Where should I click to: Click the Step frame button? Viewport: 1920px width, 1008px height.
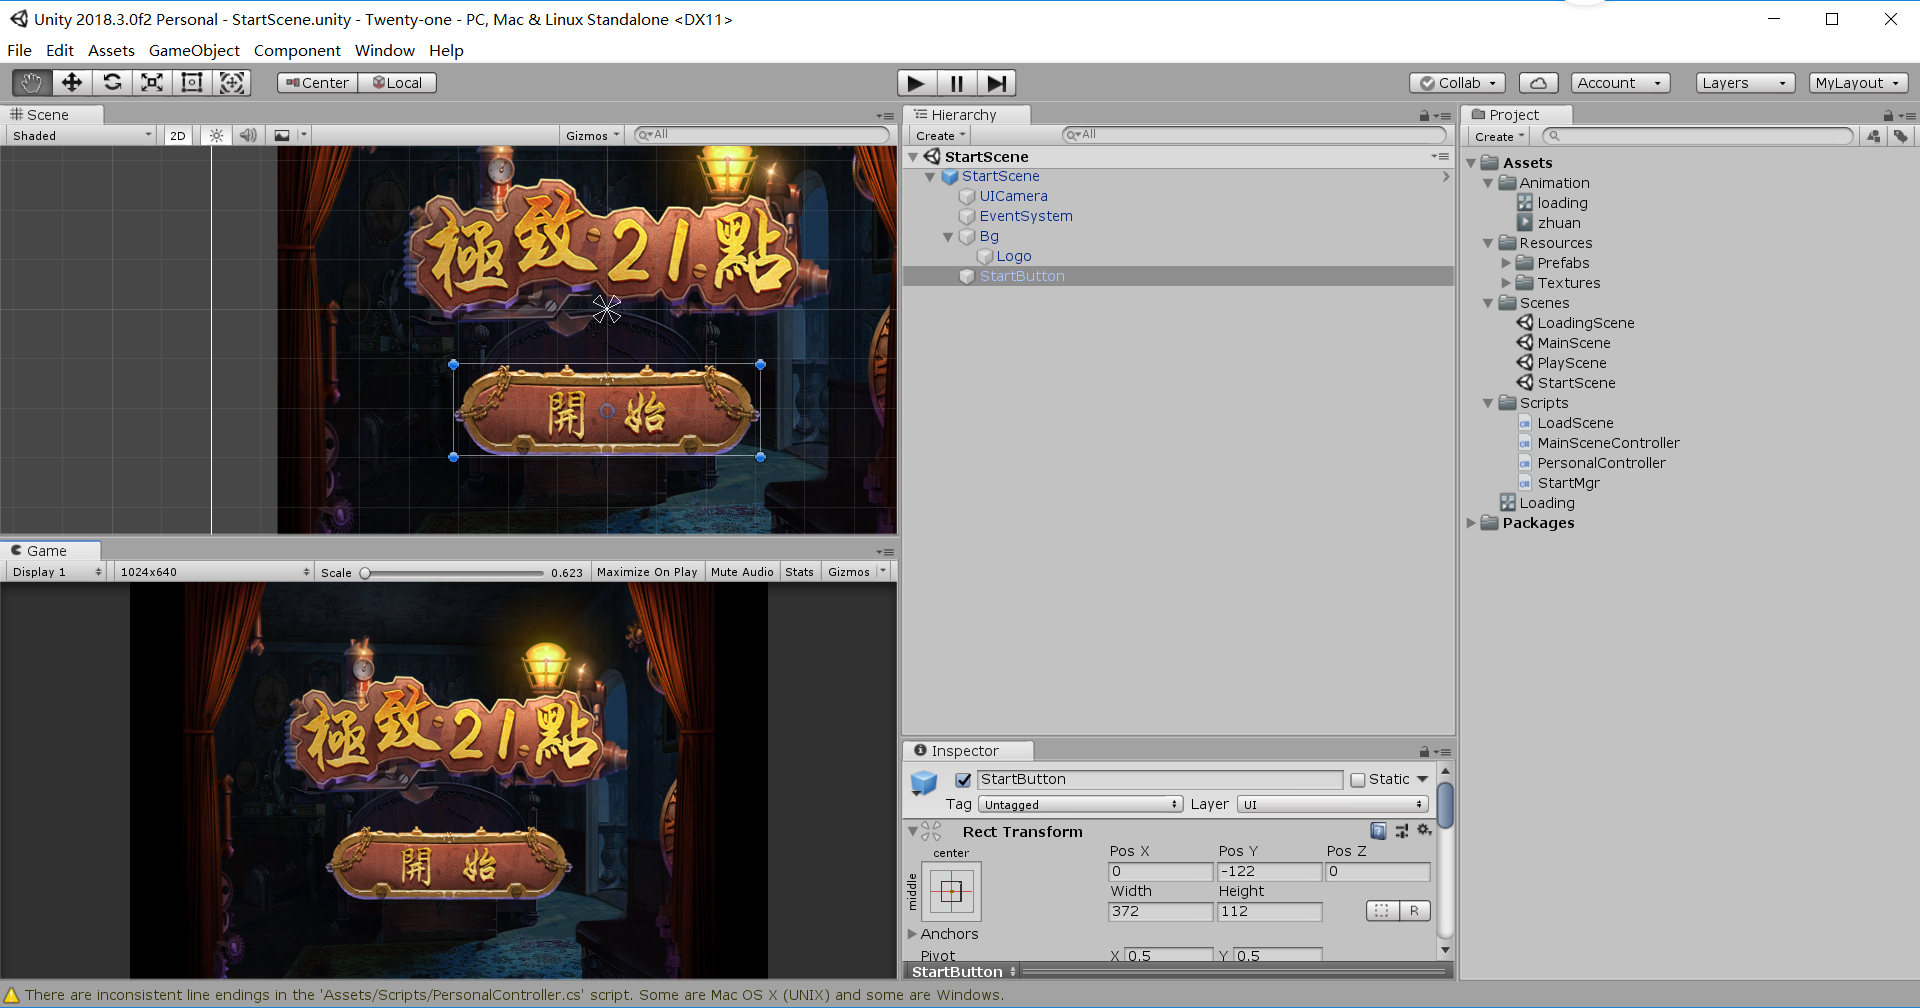click(x=996, y=83)
